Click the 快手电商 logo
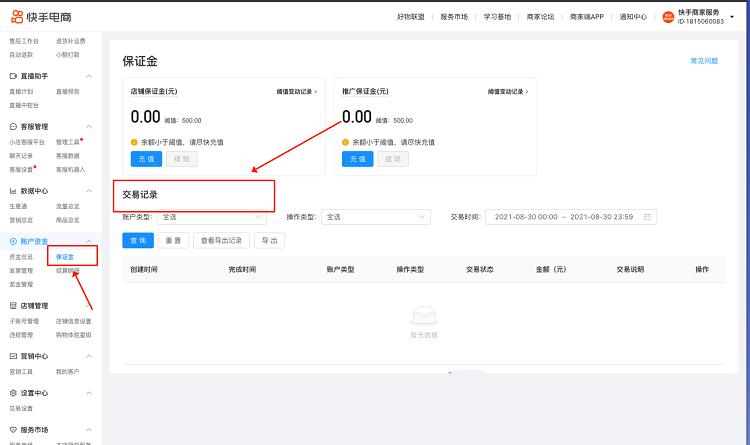The image size is (750, 445). pyautogui.click(x=41, y=17)
